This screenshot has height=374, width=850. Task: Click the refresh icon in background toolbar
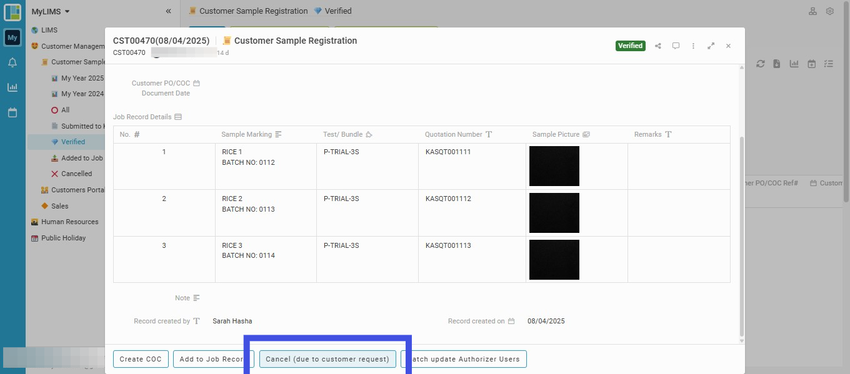coord(761,64)
